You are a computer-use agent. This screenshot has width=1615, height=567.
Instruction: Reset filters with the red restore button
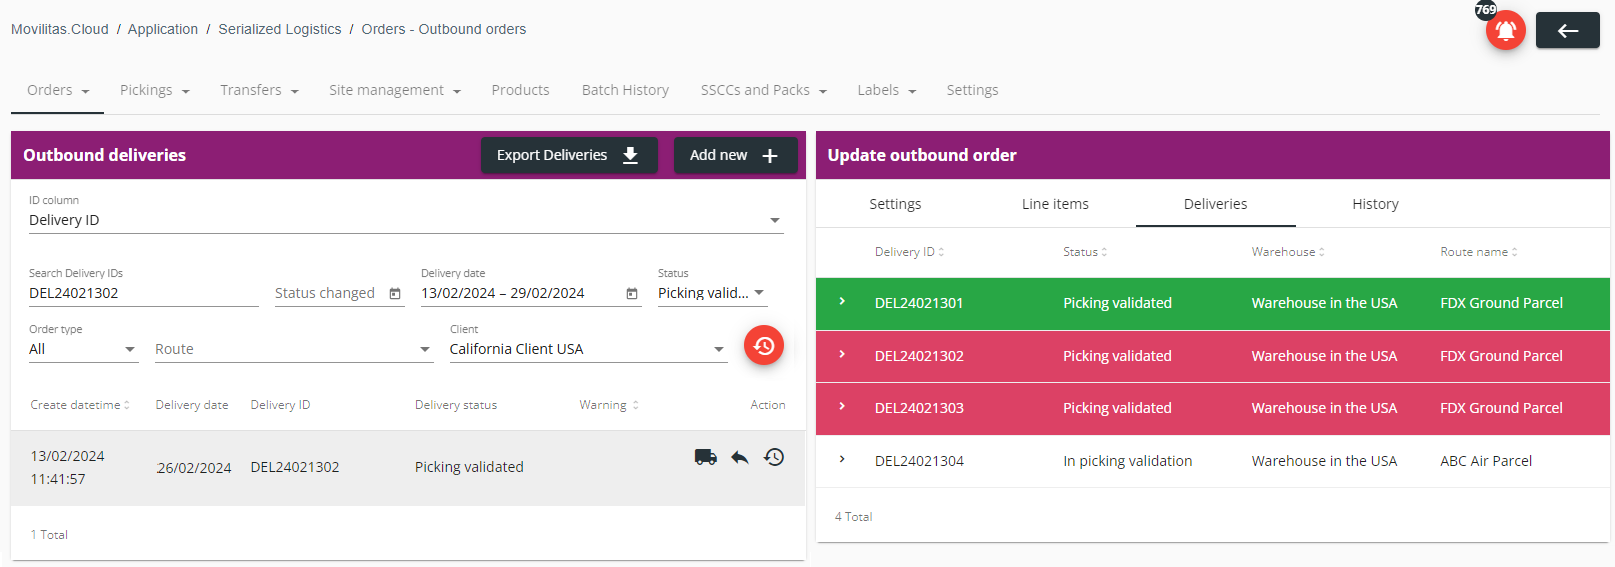point(764,345)
